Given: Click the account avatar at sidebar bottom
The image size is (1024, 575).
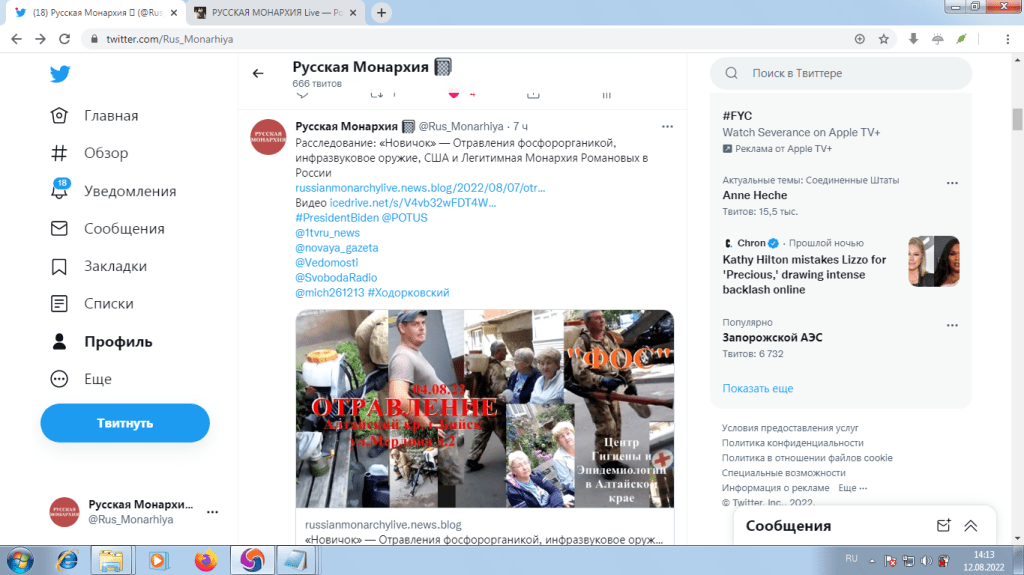Looking at the screenshot, I should 65,512.
